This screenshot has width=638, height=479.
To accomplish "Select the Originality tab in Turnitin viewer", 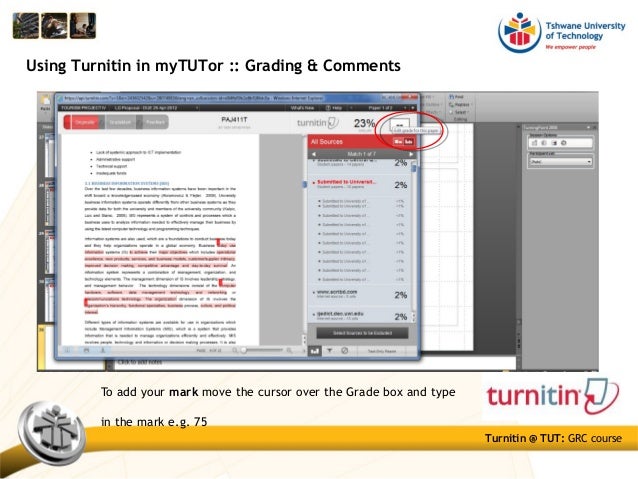I will 83,122.
